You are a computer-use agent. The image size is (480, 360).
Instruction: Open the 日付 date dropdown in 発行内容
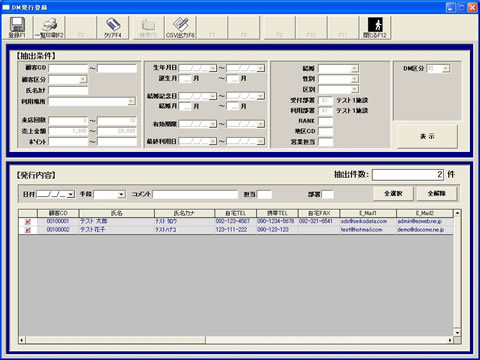coord(71,194)
